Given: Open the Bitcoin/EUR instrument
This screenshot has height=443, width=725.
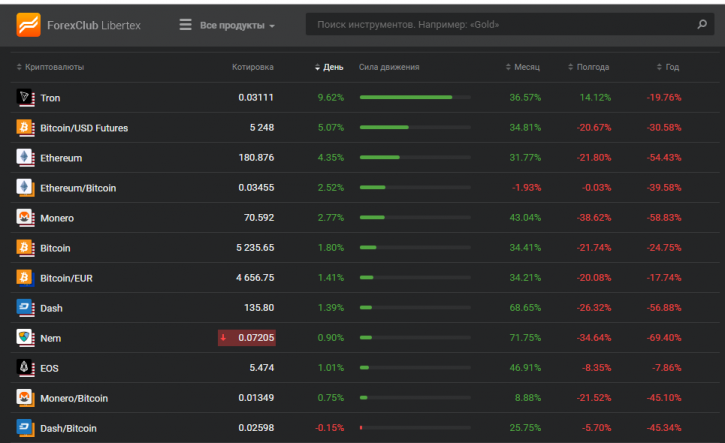Looking at the screenshot, I should pyautogui.click(x=66, y=278).
